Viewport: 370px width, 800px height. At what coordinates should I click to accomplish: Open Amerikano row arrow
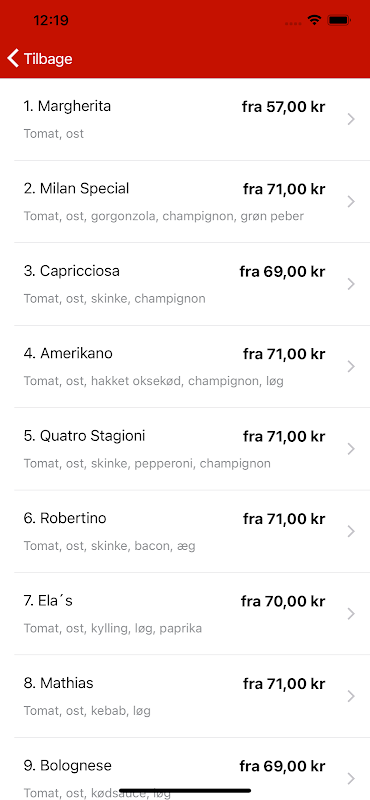[x=351, y=366]
